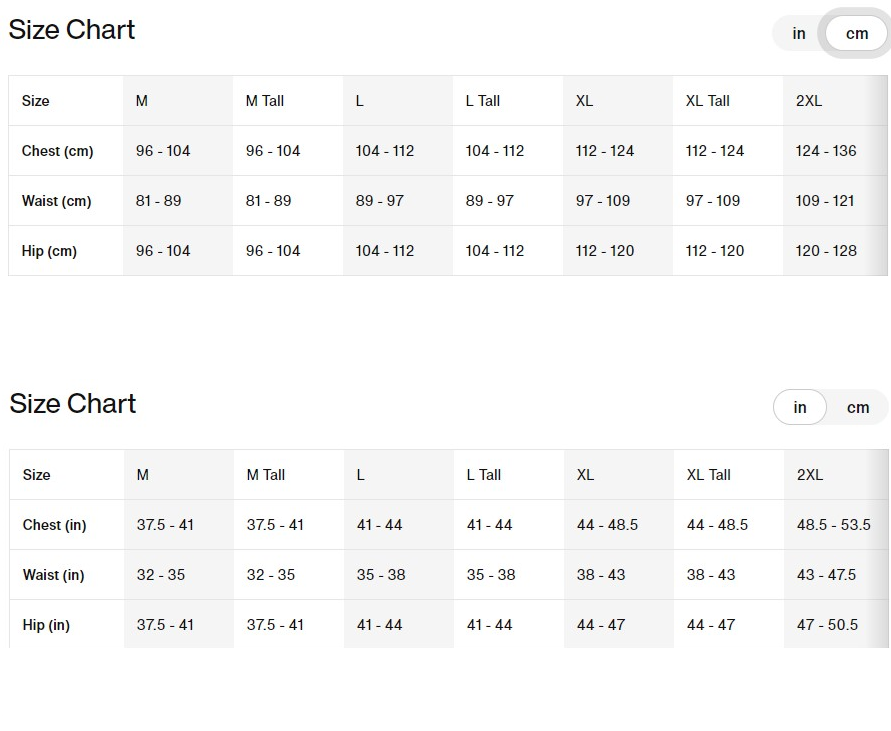Select the 48.5 - 53.5 chest value
The width and height of the screenshot is (891, 731).
click(833, 525)
